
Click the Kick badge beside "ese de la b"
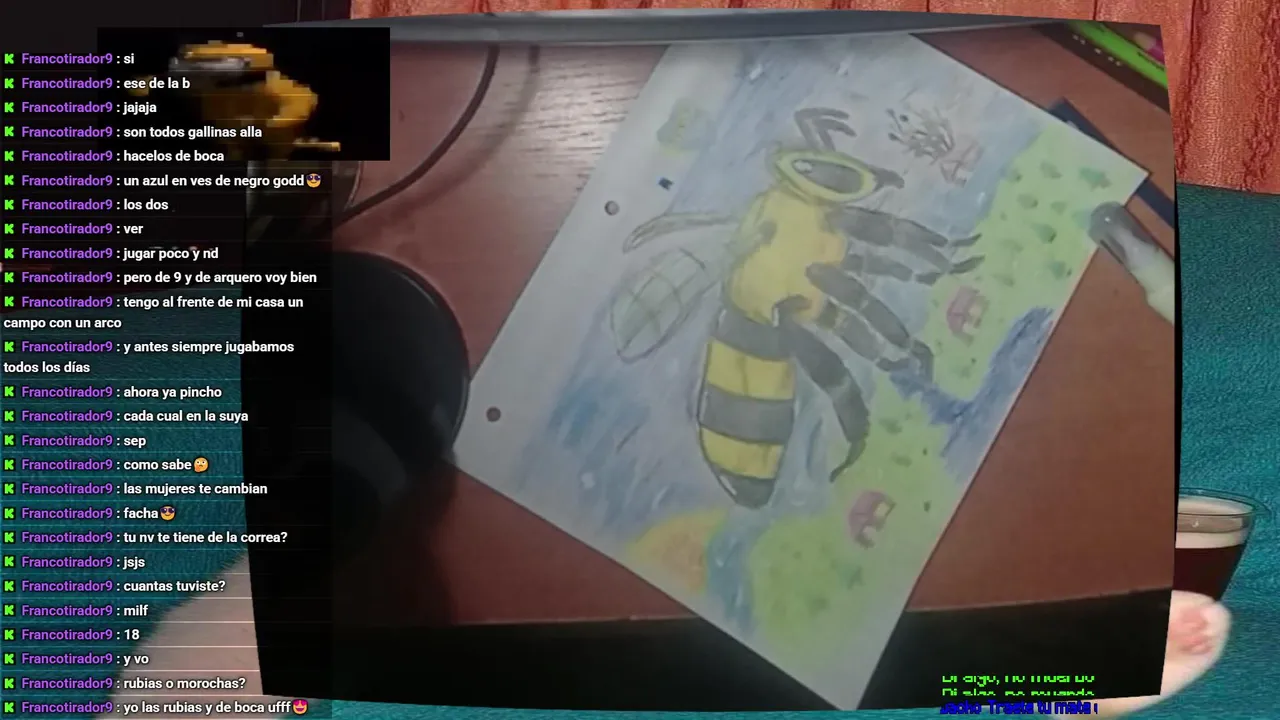click(x=9, y=83)
